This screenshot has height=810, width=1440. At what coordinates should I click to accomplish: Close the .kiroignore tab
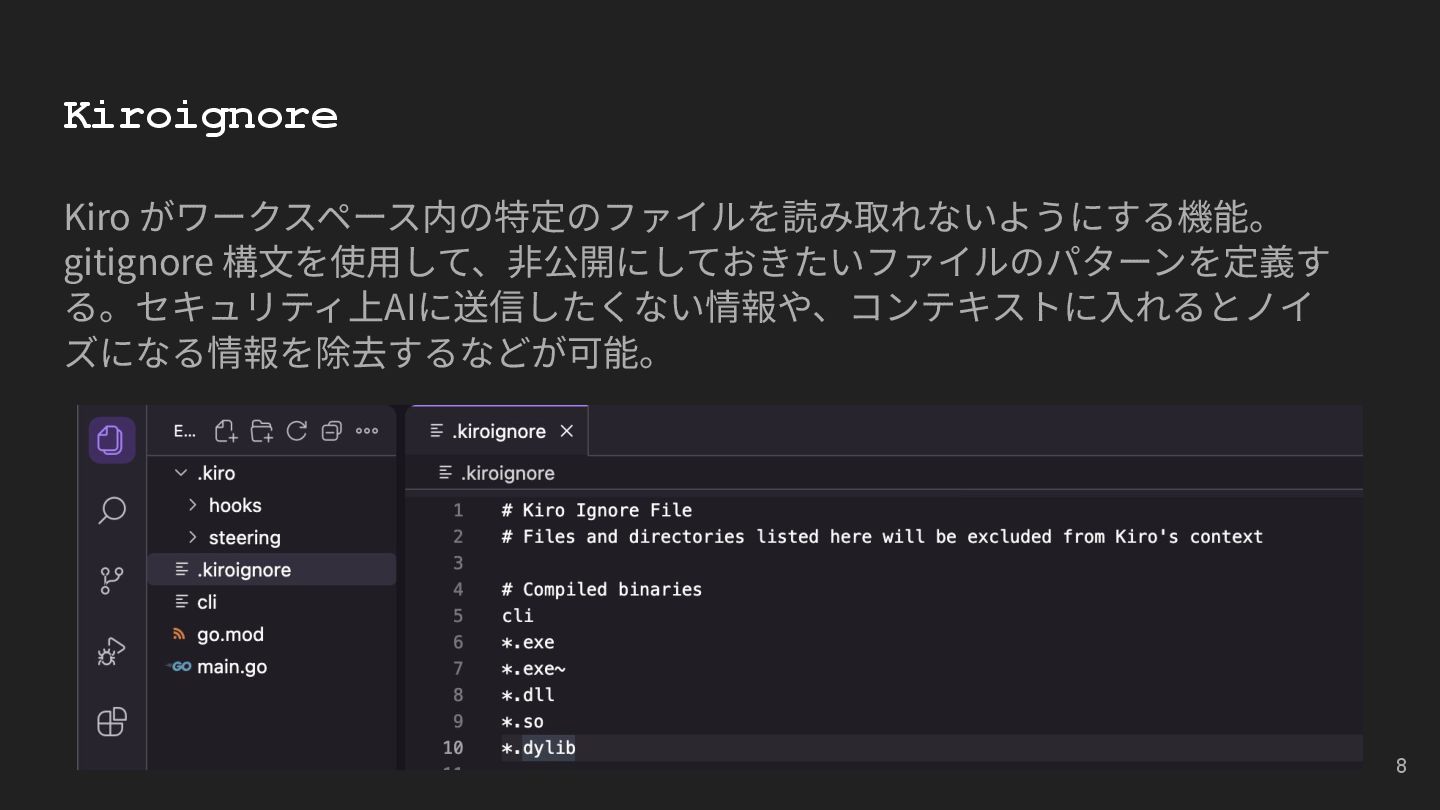[x=567, y=431]
